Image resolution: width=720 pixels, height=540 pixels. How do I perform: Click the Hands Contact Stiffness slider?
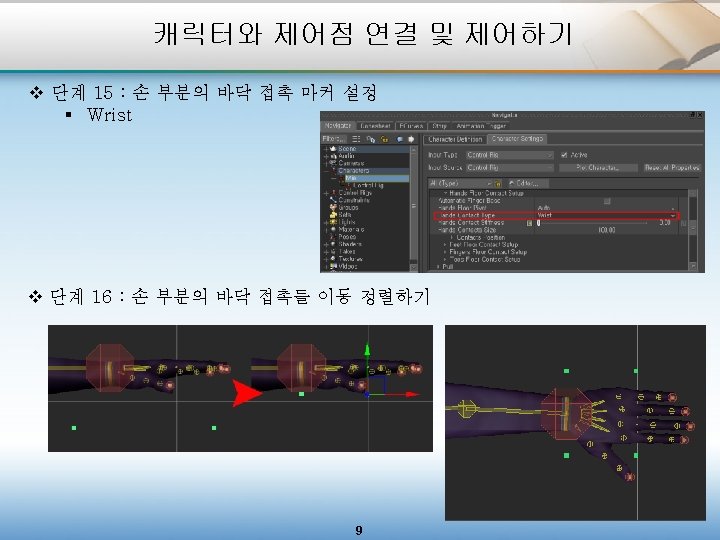pos(592,223)
